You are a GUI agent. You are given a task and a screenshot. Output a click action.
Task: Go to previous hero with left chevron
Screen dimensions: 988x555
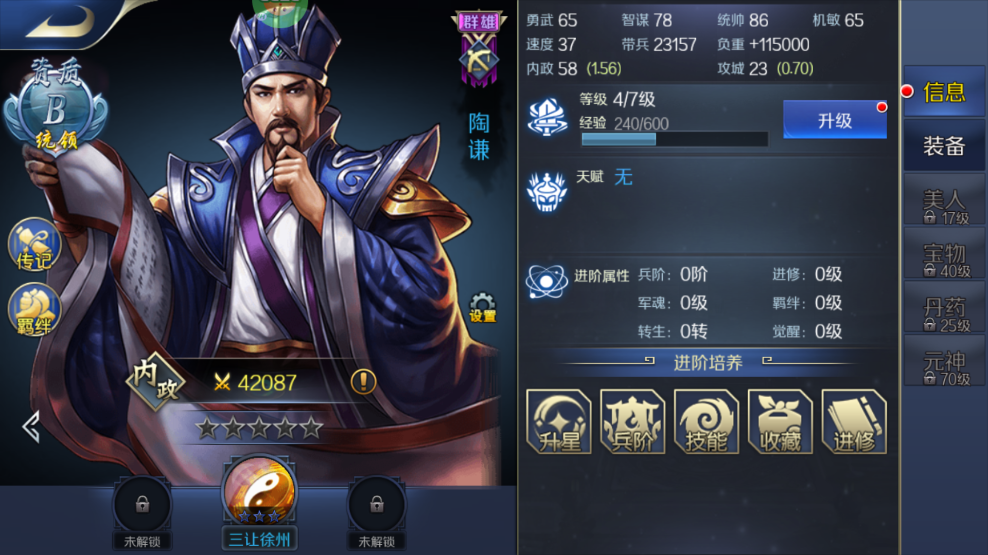(x=31, y=427)
